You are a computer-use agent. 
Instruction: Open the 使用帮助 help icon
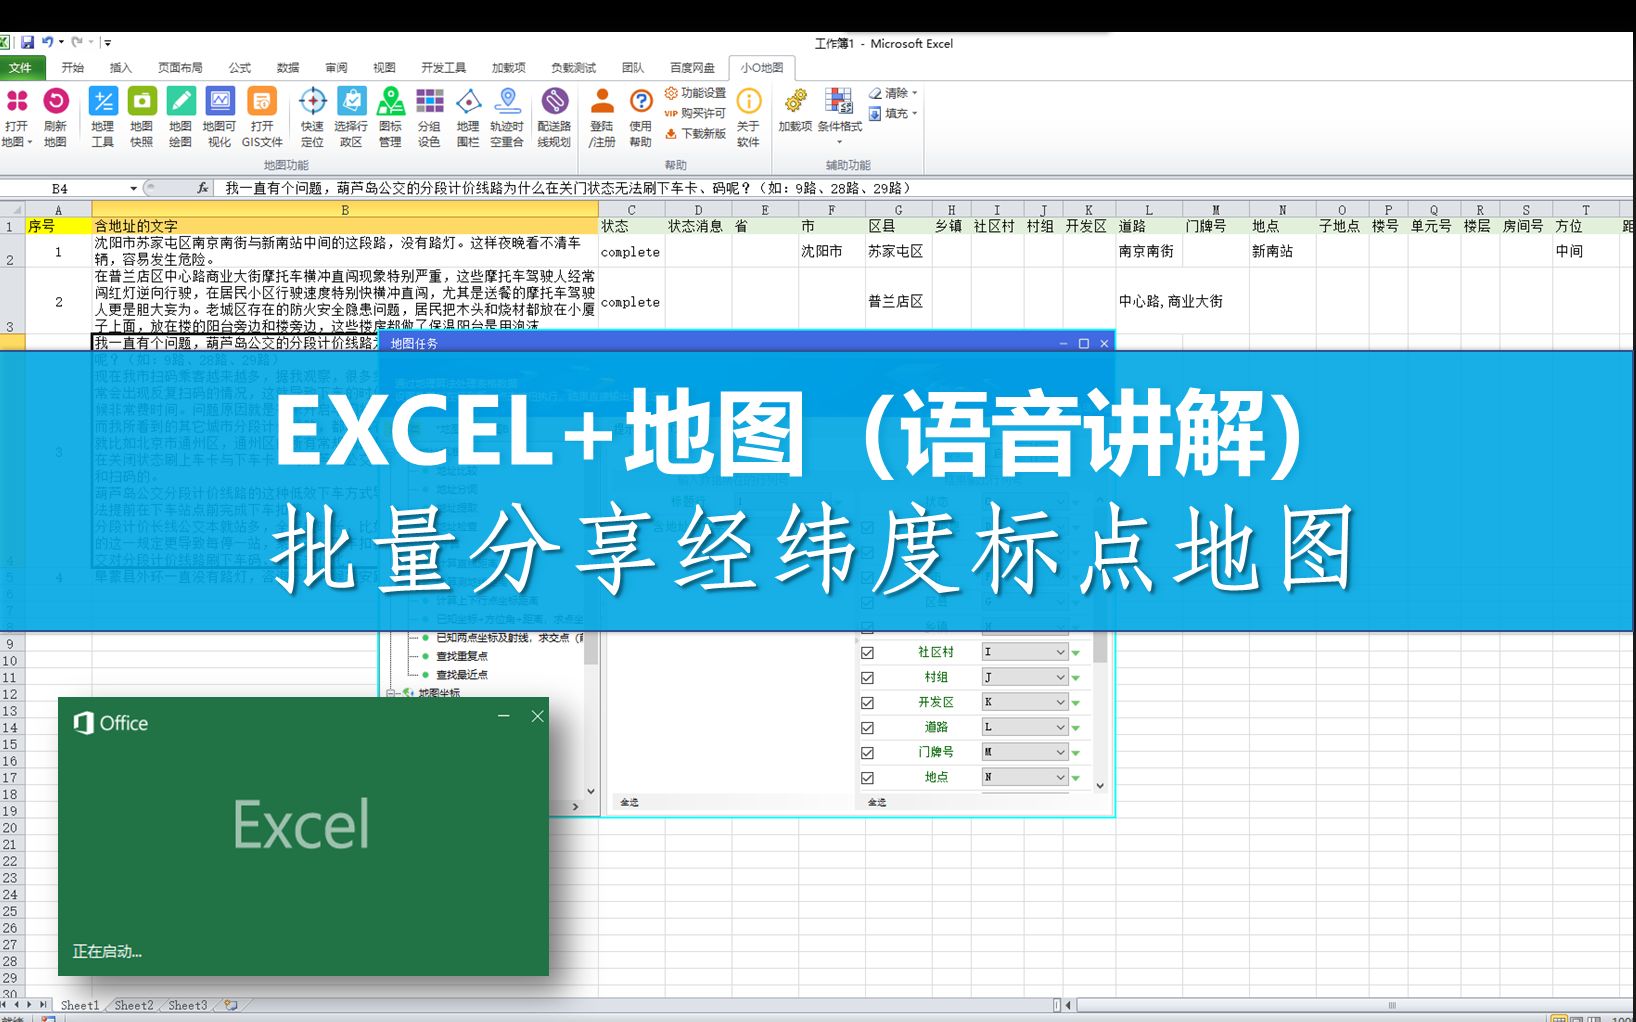tap(640, 118)
